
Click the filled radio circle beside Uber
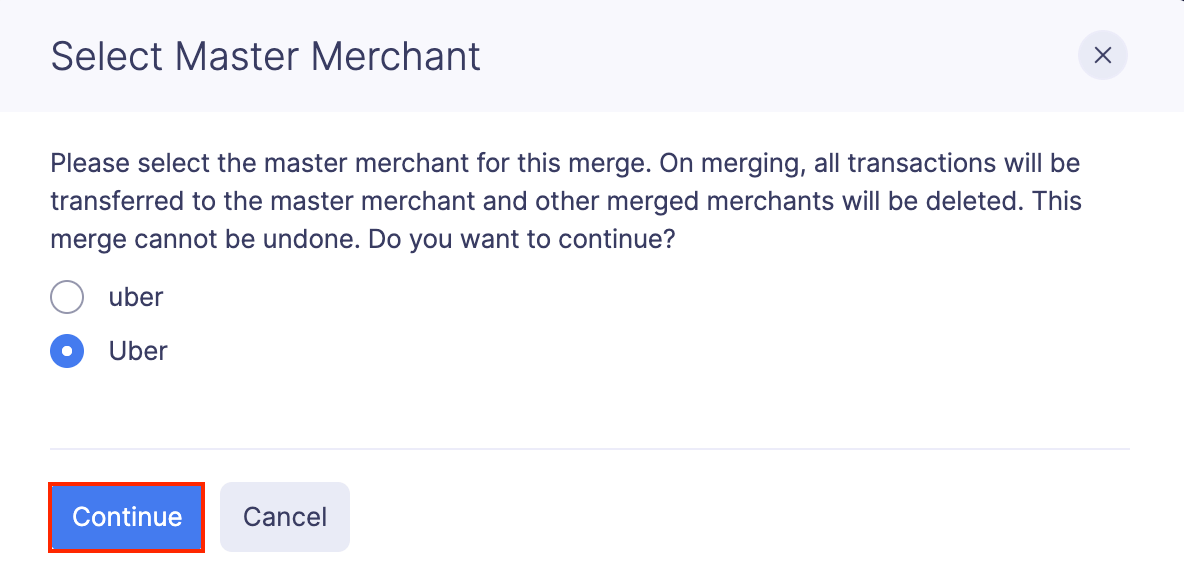(x=66, y=351)
